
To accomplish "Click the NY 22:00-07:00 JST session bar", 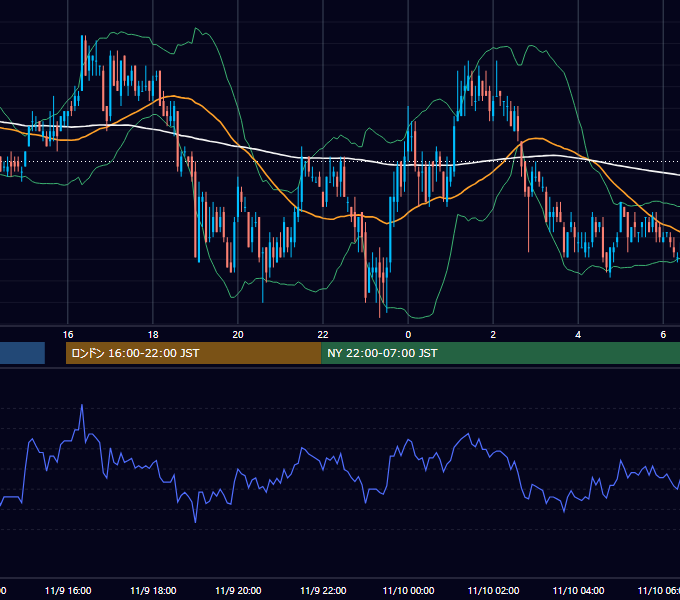I will (x=500, y=353).
